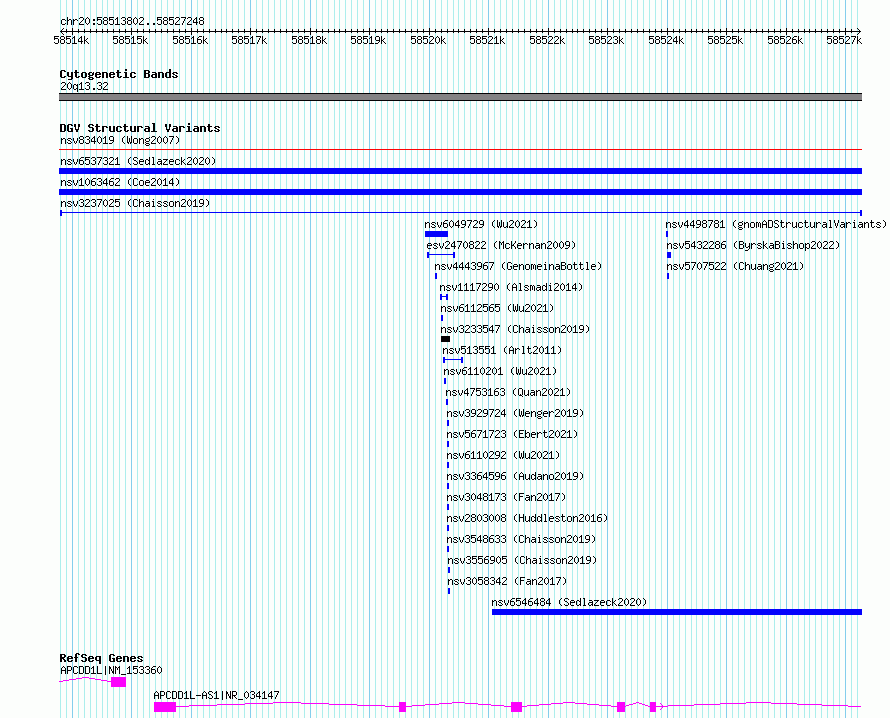Click the 58517k ruler tick label
This screenshot has height=718, width=890.
(x=249, y=40)
